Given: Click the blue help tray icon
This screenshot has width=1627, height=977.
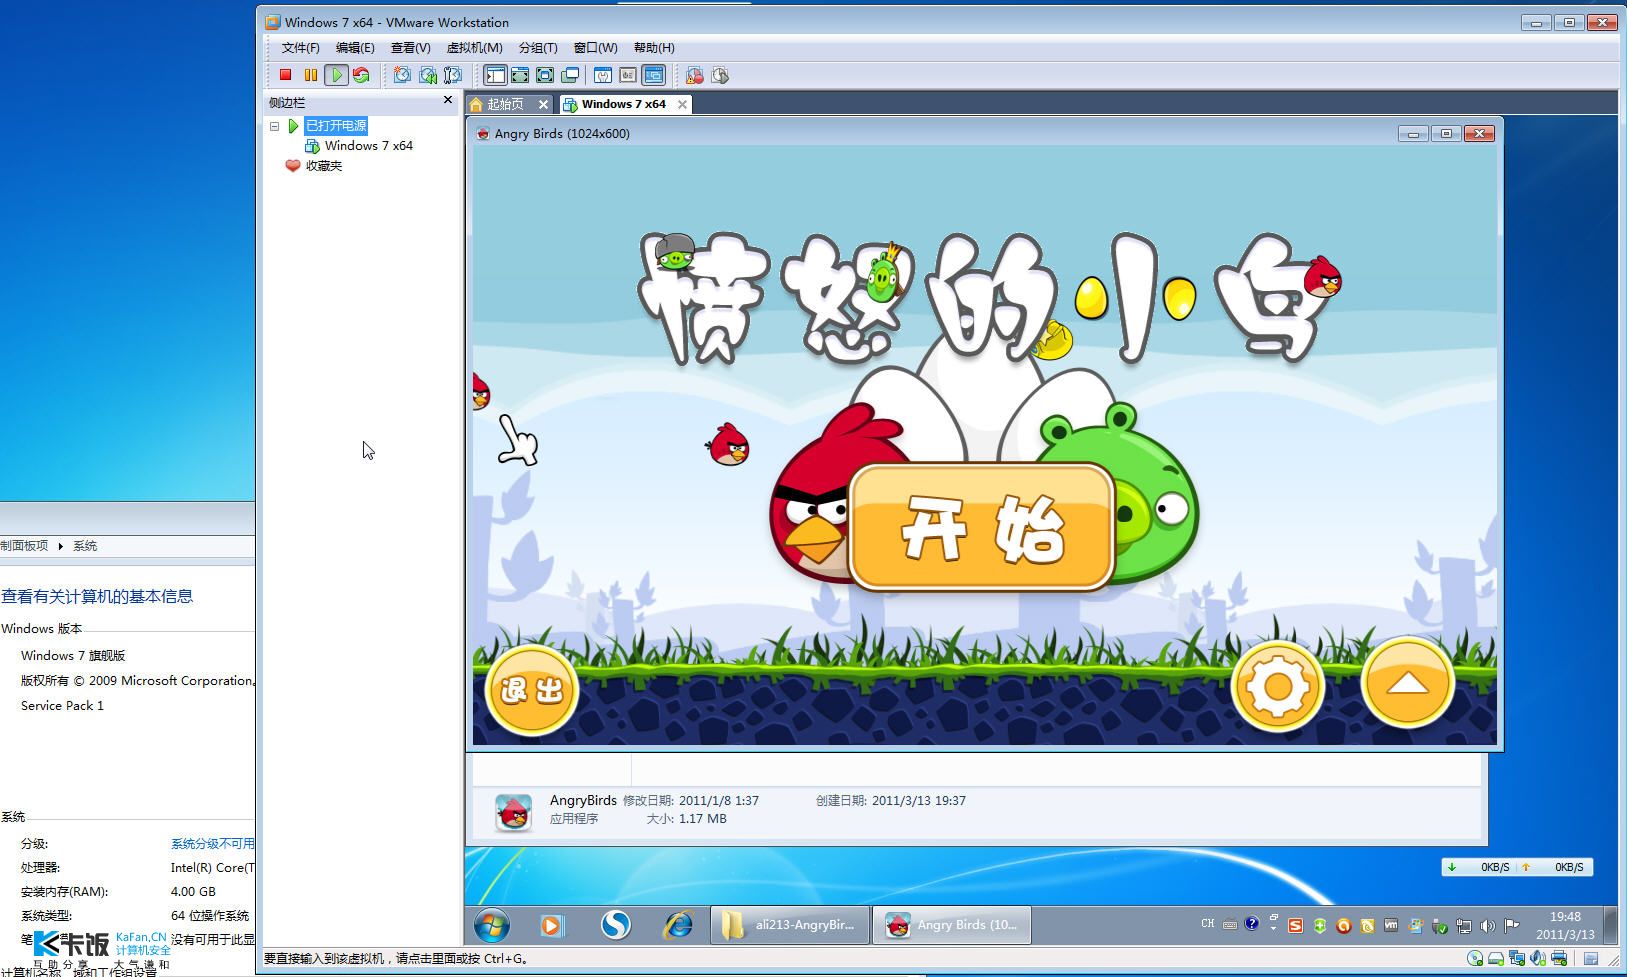Looking at the screenshot, I should click(1251, 924).
